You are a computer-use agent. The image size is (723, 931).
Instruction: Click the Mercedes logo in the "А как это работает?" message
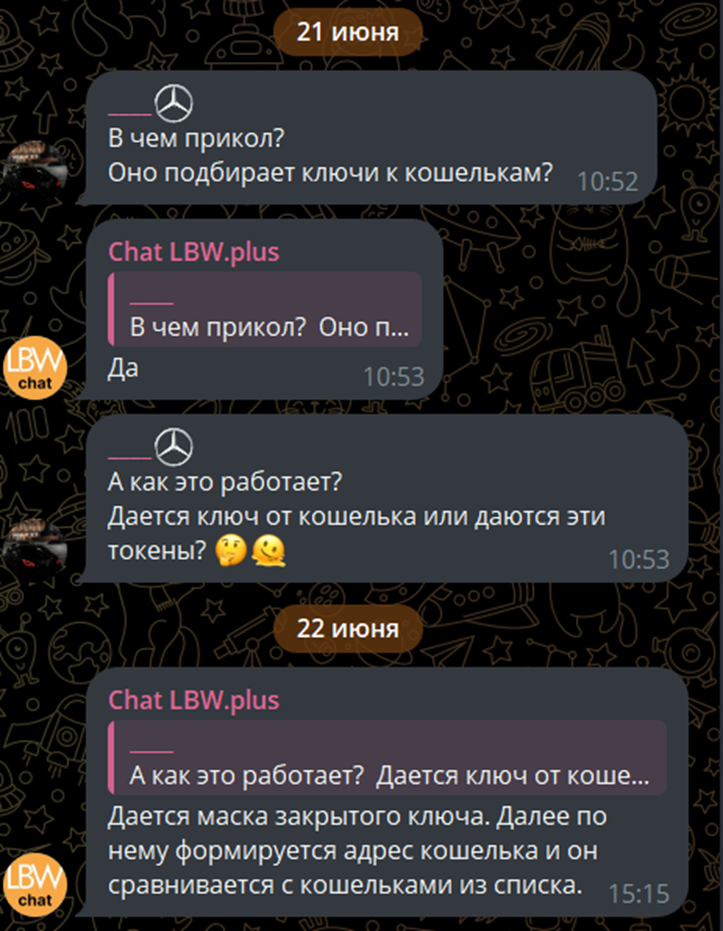[174, 447]
